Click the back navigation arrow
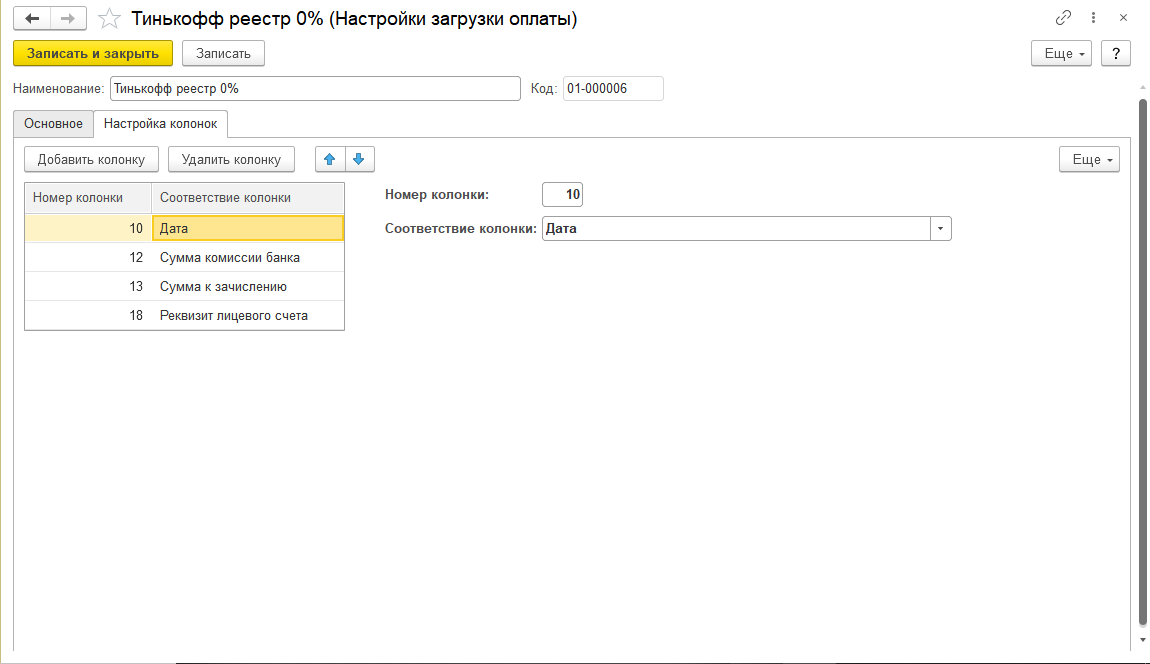This screenshot has height=664, width=1150. pyautogui.click(x=32, y=18)
